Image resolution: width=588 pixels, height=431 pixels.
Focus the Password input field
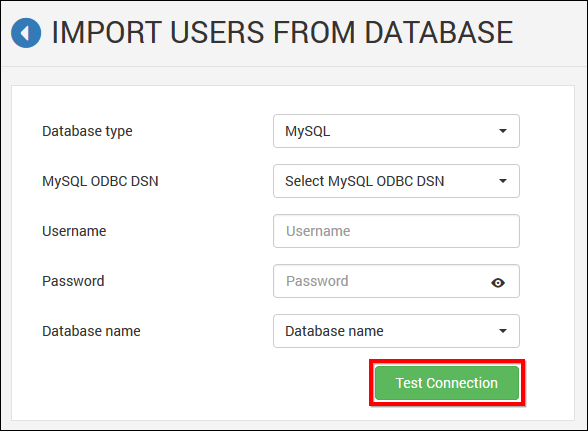click(396, 281)
